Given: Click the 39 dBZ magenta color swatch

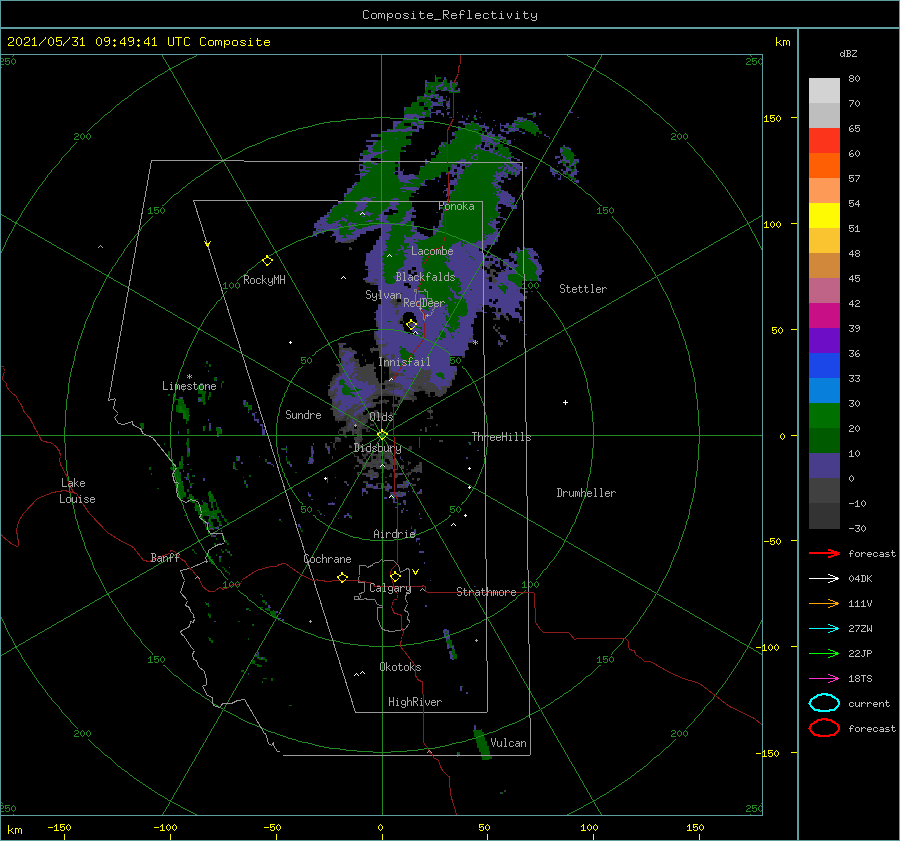Looking at the screenshot, I should tap(824, 316).
